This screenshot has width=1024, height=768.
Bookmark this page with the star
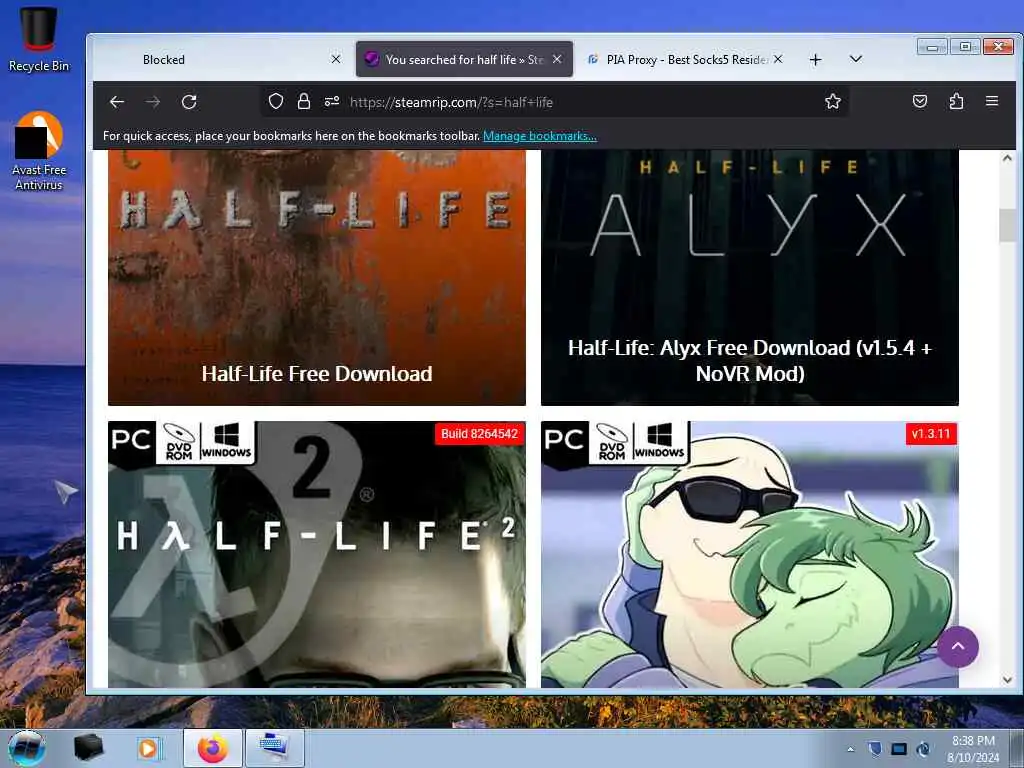[833, 101]
